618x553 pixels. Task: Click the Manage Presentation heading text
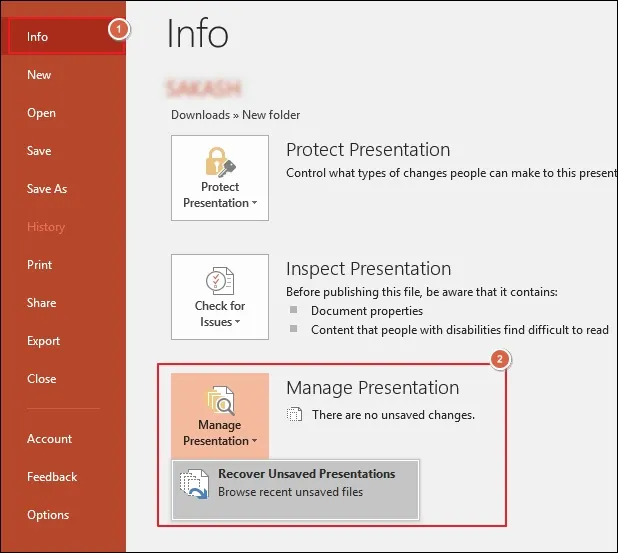tap(372, 388)
